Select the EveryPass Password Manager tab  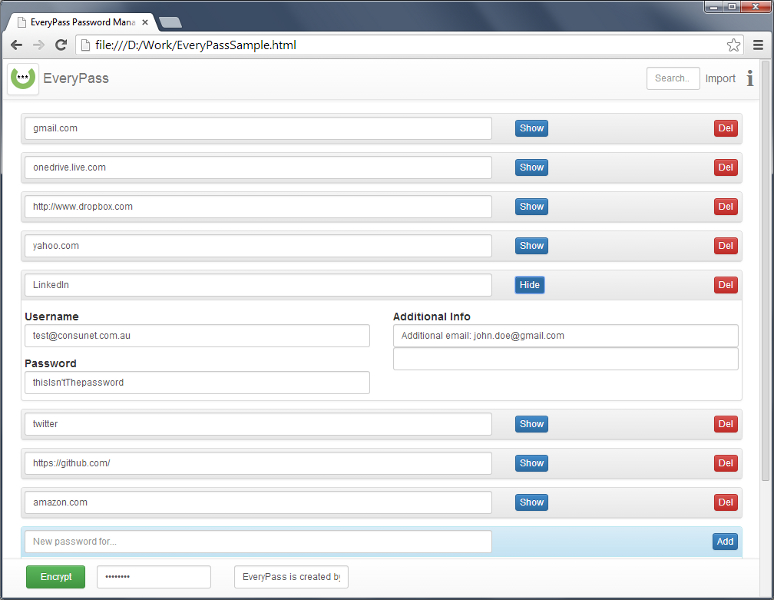coord(82,22)
